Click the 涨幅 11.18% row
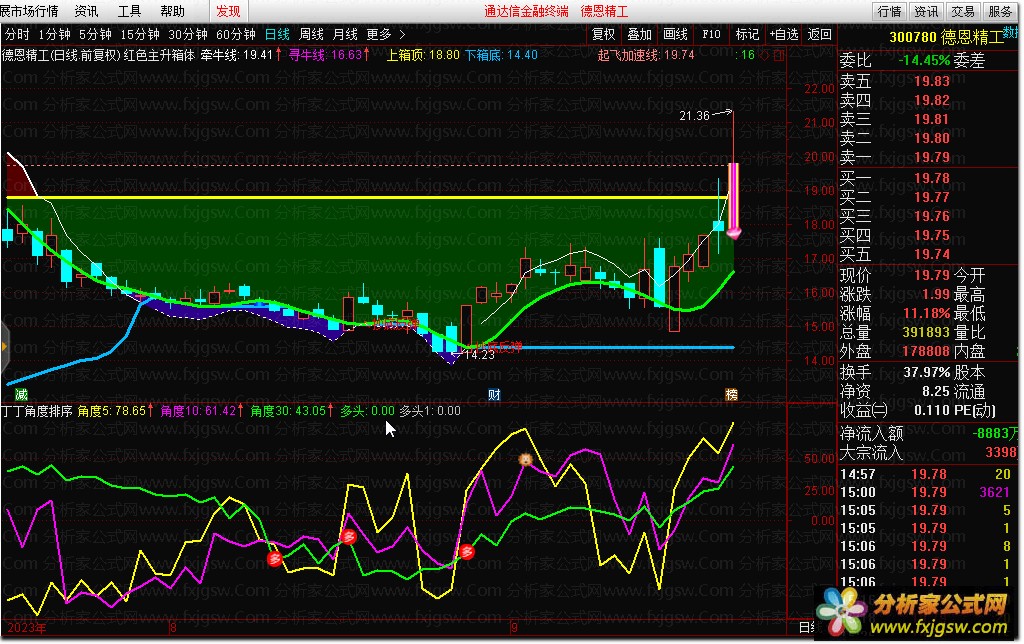The height and width of the screenshot is (644, 1024). pos(895,313)
